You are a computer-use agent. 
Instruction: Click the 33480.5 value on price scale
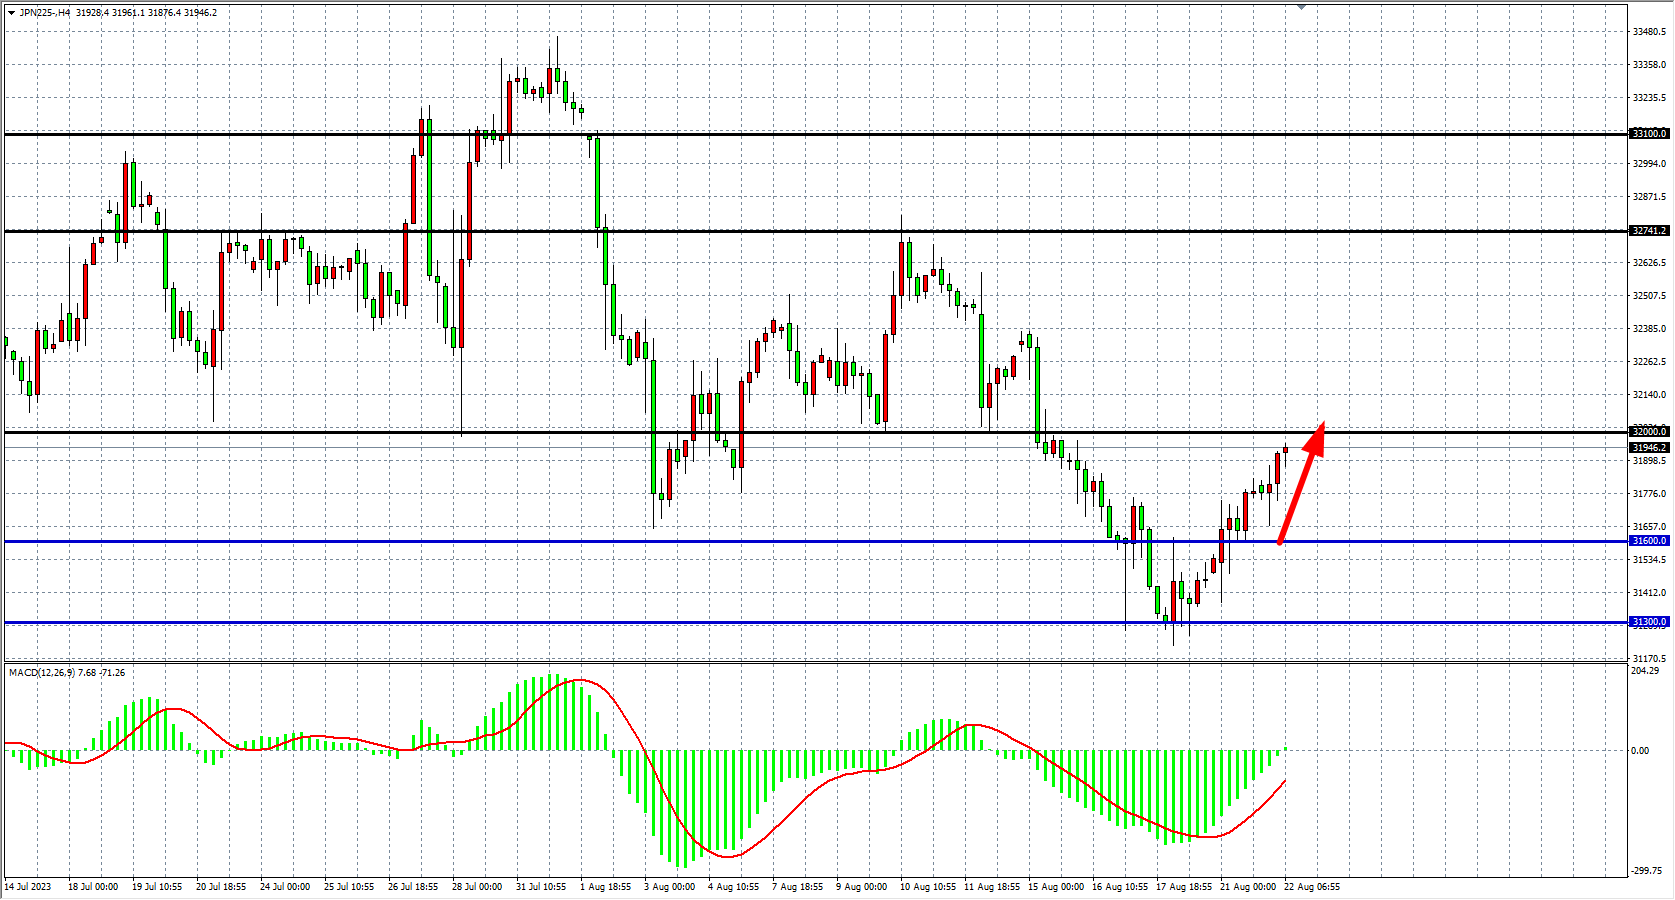(1649, 32)
